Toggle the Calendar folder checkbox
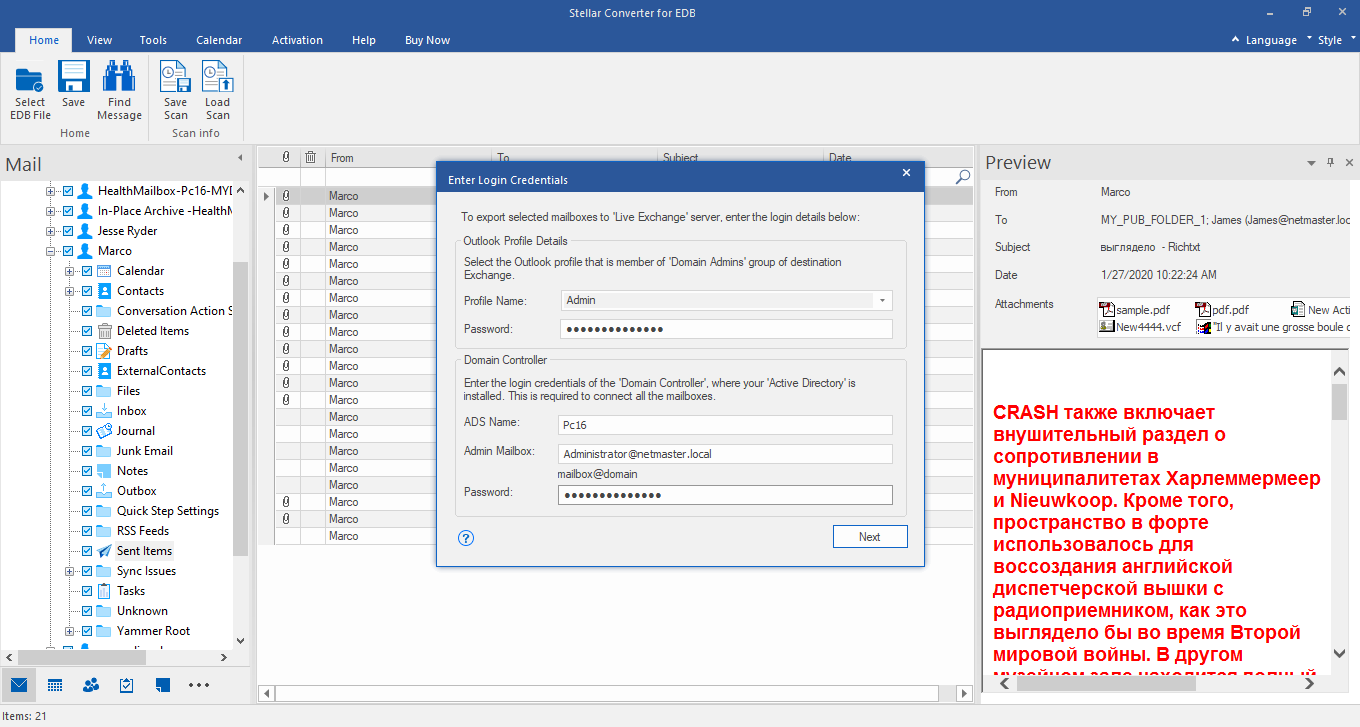The image size is (1360, 727). click(x=87, y=271)
